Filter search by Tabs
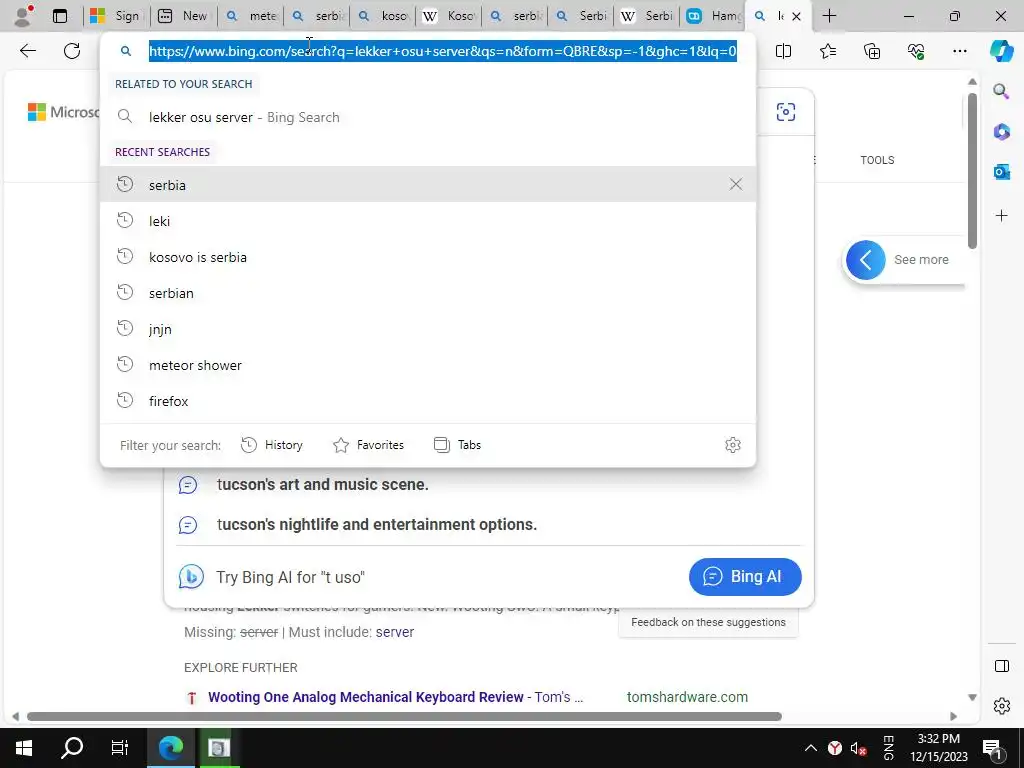1024x768 pixels. point(457,445)
